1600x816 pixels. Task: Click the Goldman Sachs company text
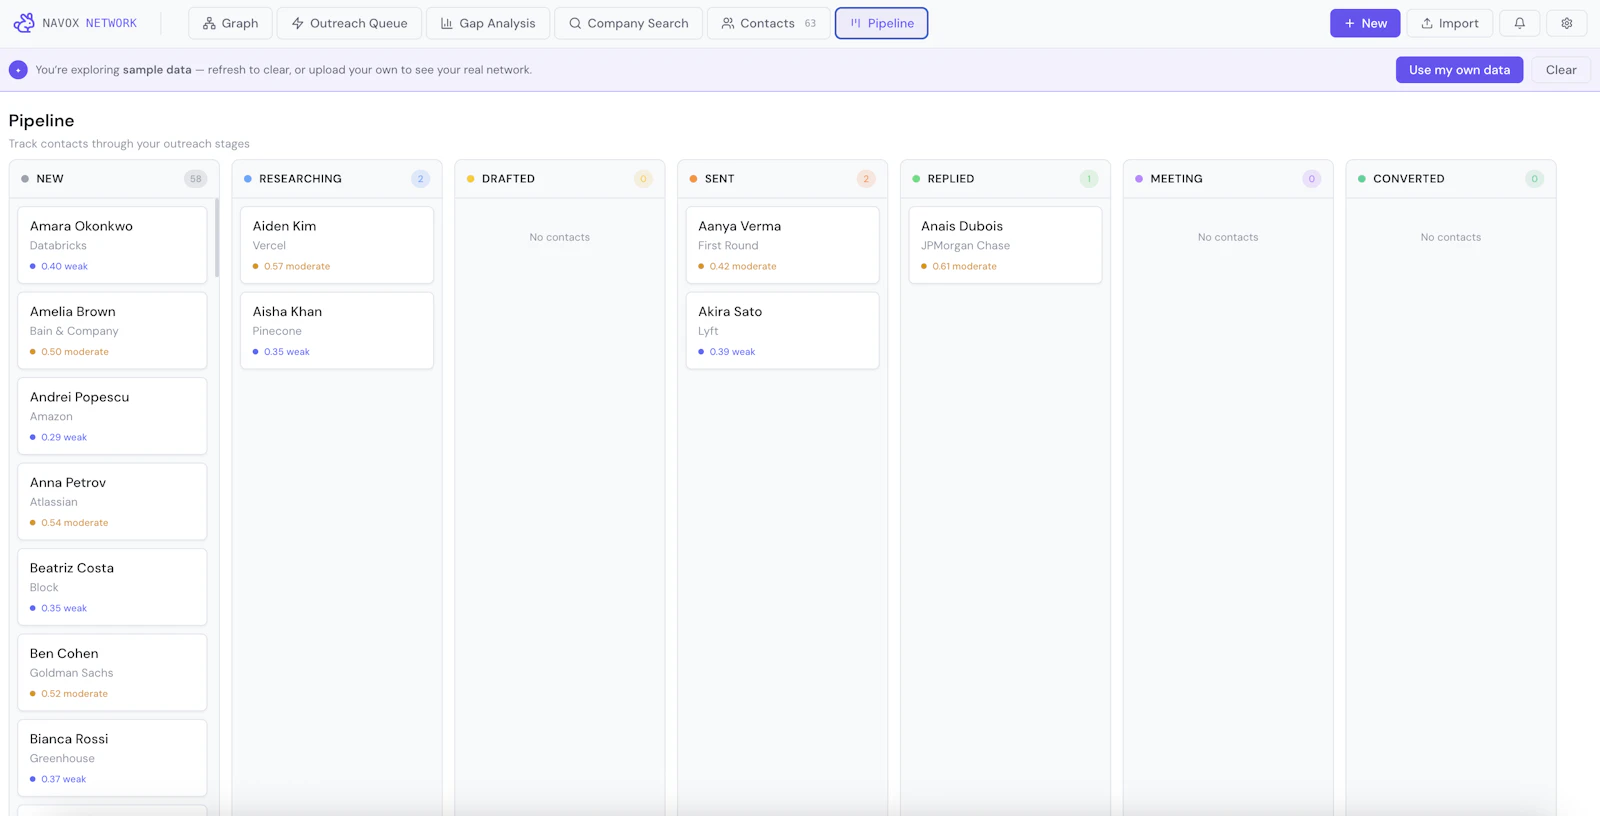71,673
